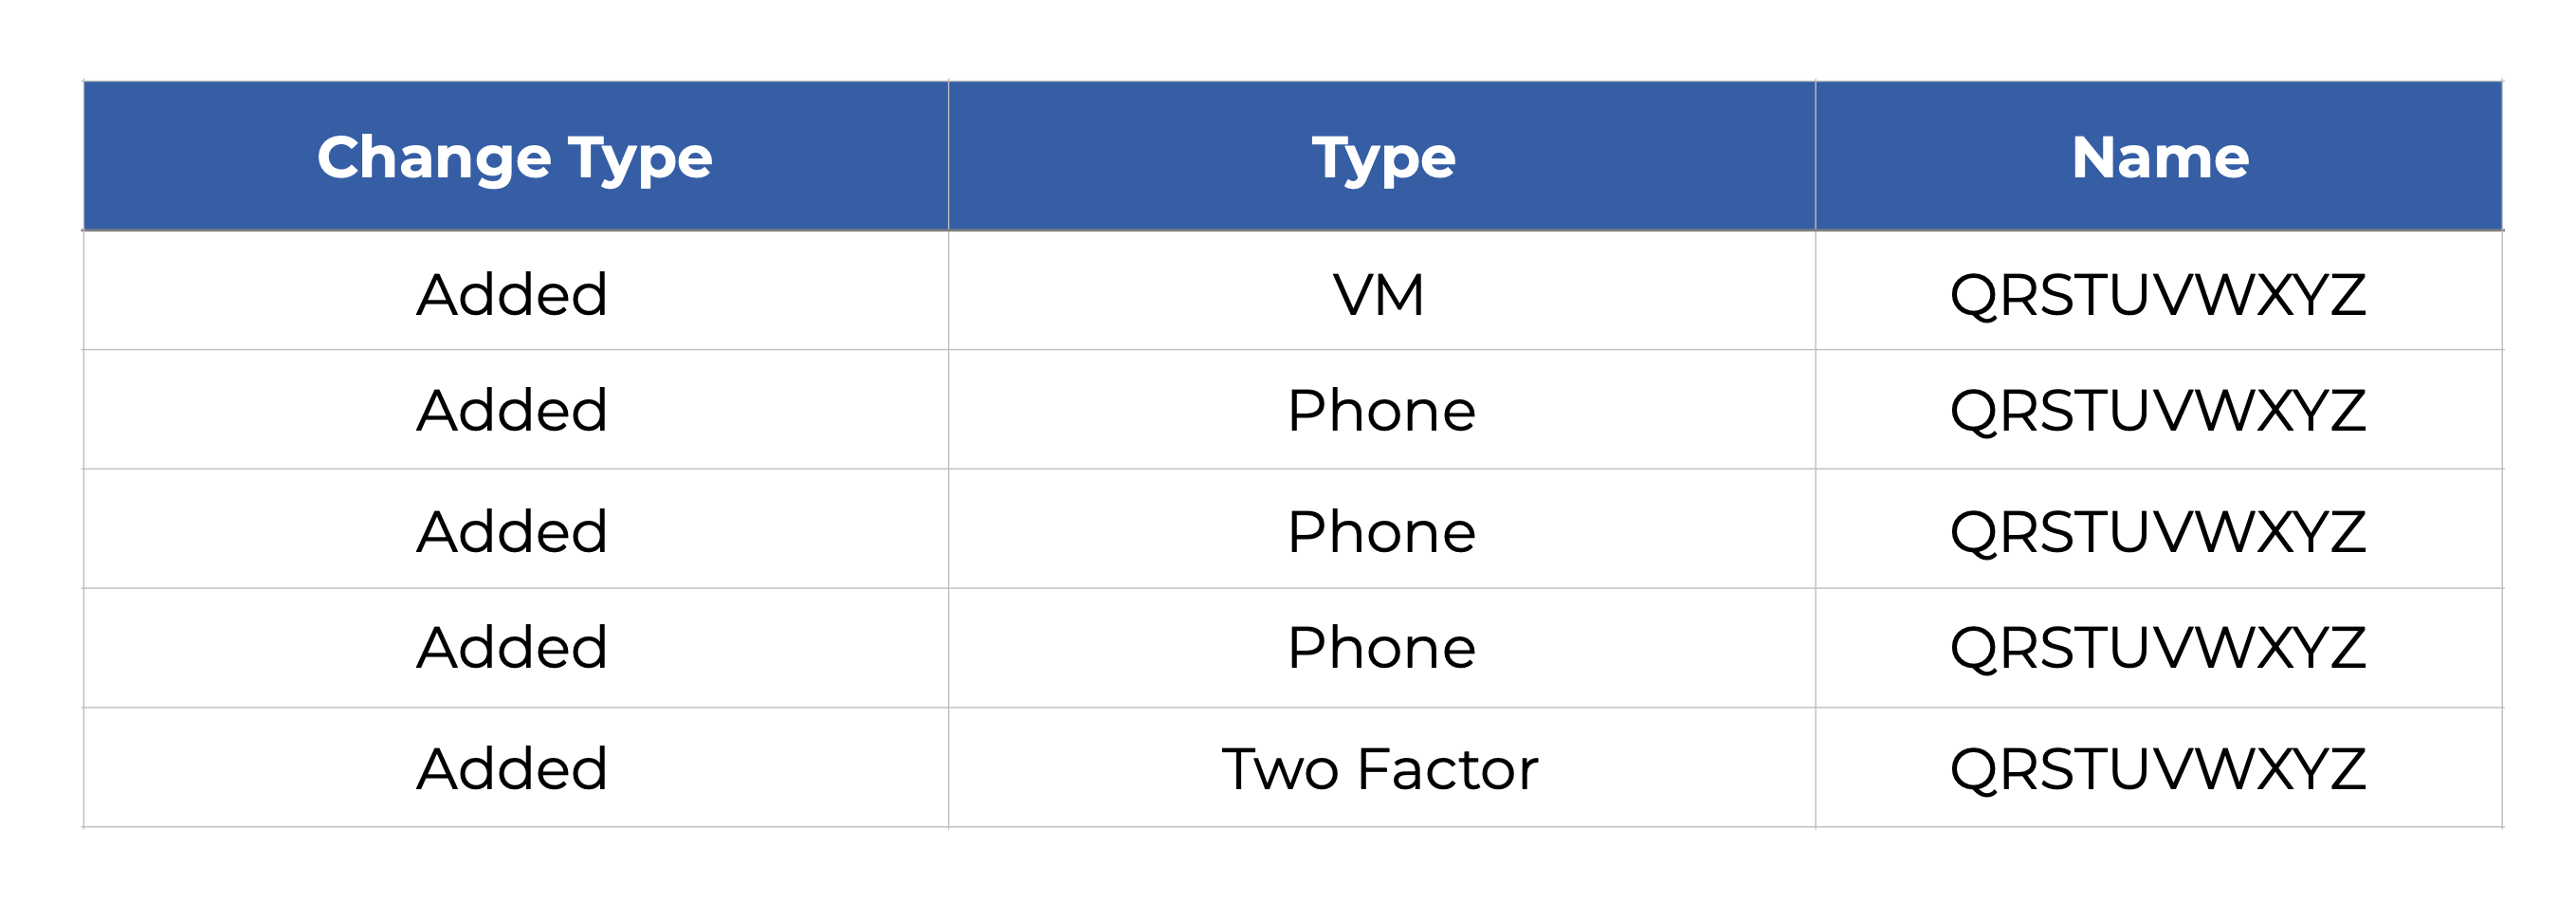Select the VM cell in Type column
2576x903 pixels.
(x=1379, y=295)
